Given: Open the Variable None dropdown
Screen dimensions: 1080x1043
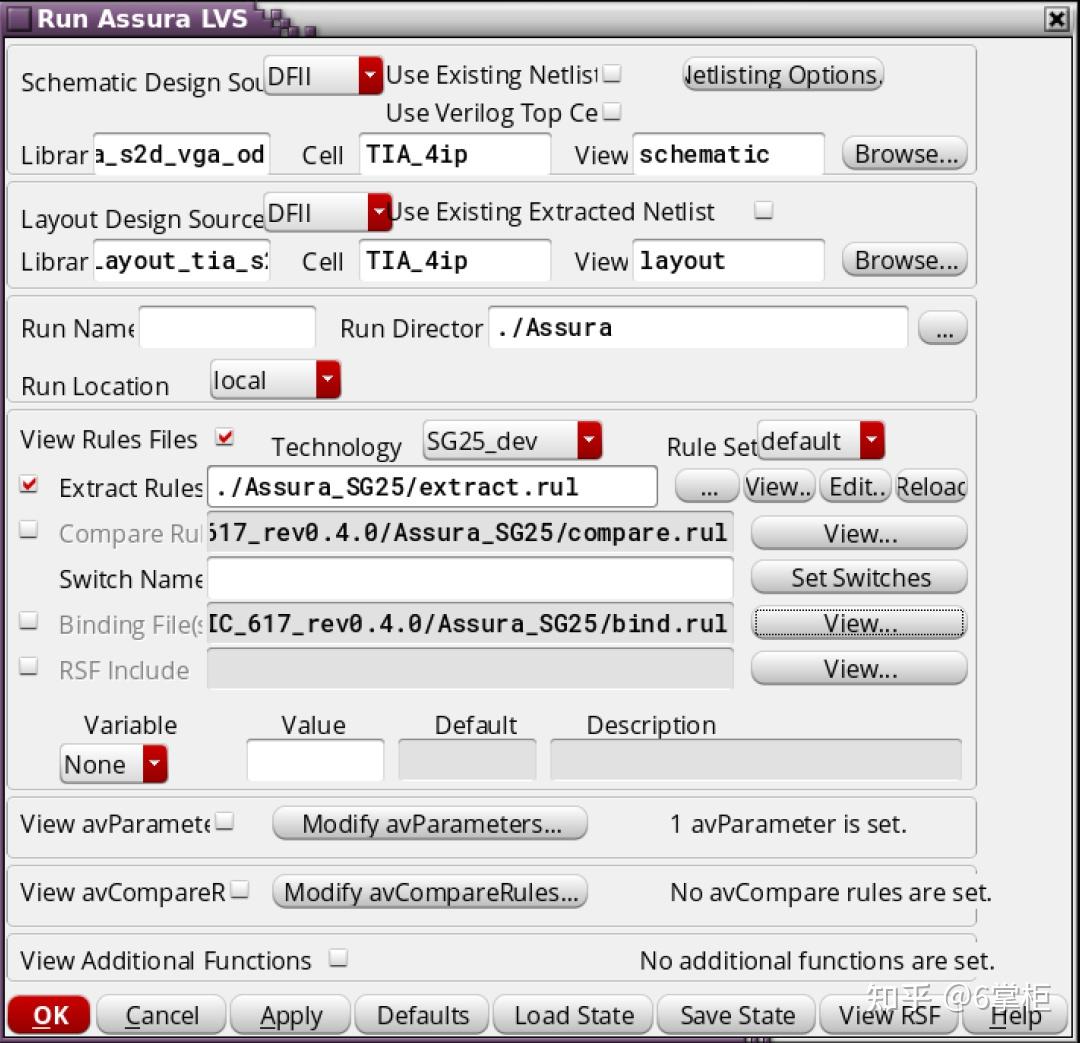Looking at the screenshot, I should pos(114,764).
